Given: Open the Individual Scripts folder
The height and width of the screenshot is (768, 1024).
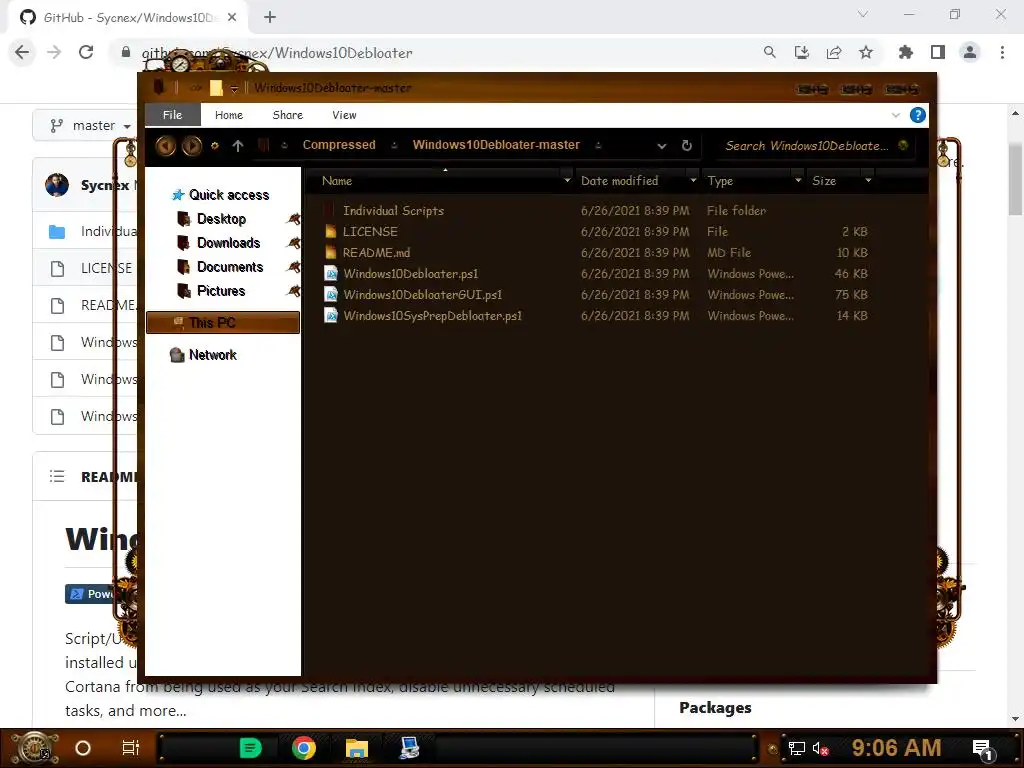Looking at the screenshot, I should coord(393,211).
